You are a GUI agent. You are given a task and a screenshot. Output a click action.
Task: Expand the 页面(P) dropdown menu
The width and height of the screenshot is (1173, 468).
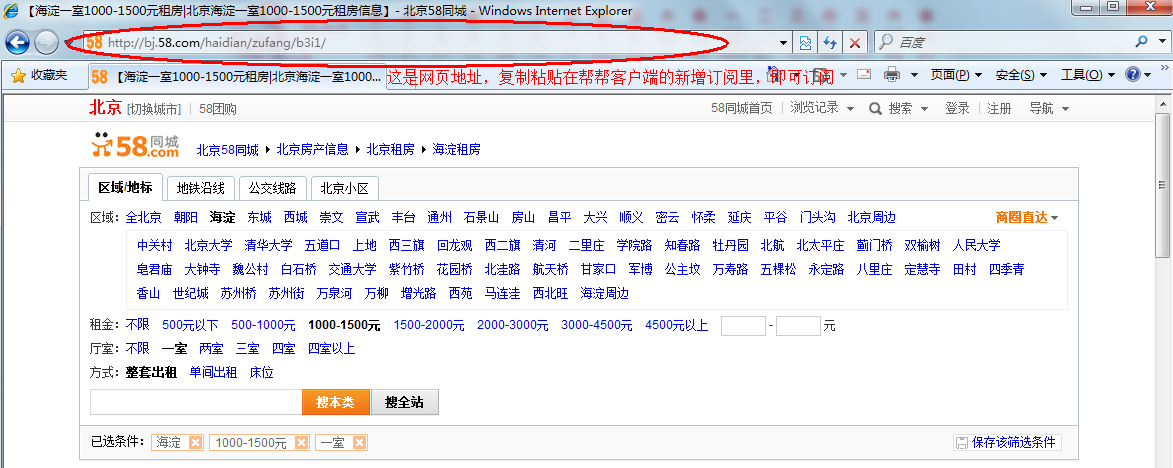(949, 75)
